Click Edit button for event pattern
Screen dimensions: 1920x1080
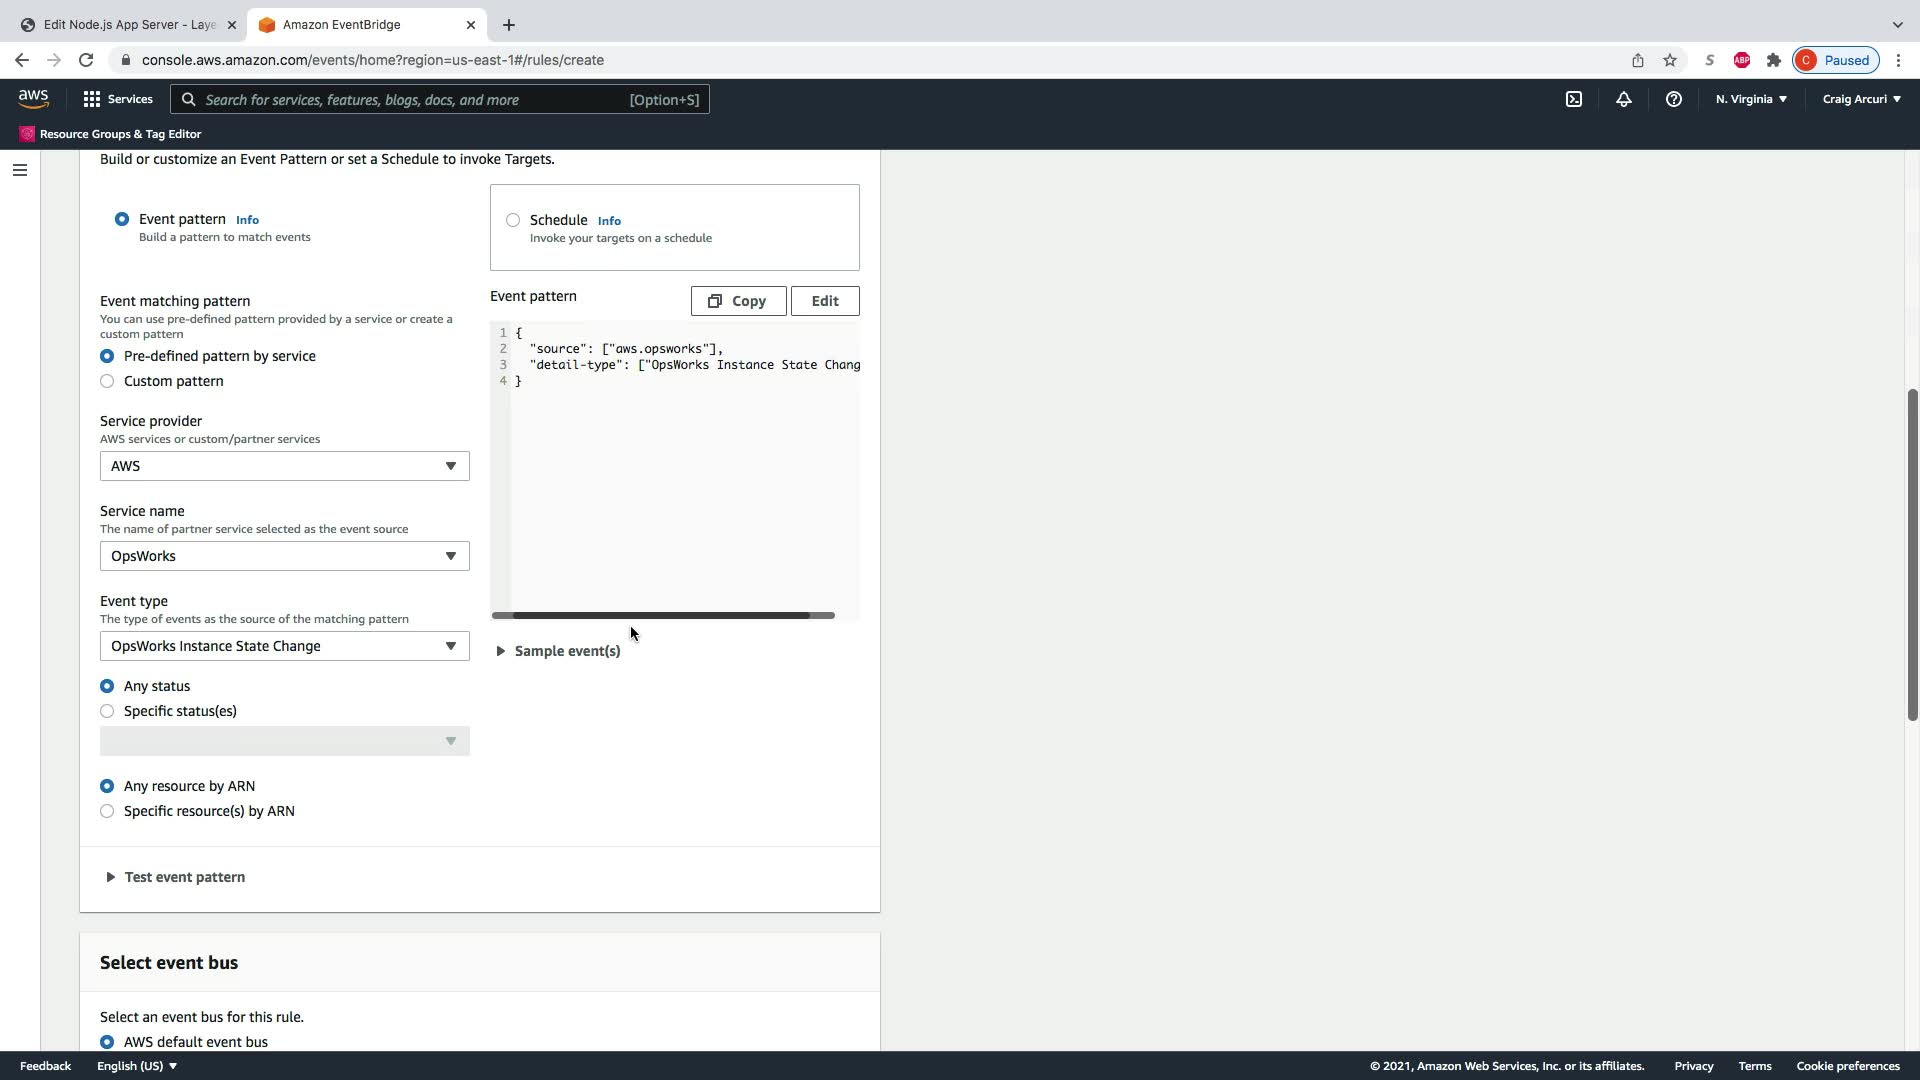824,301
